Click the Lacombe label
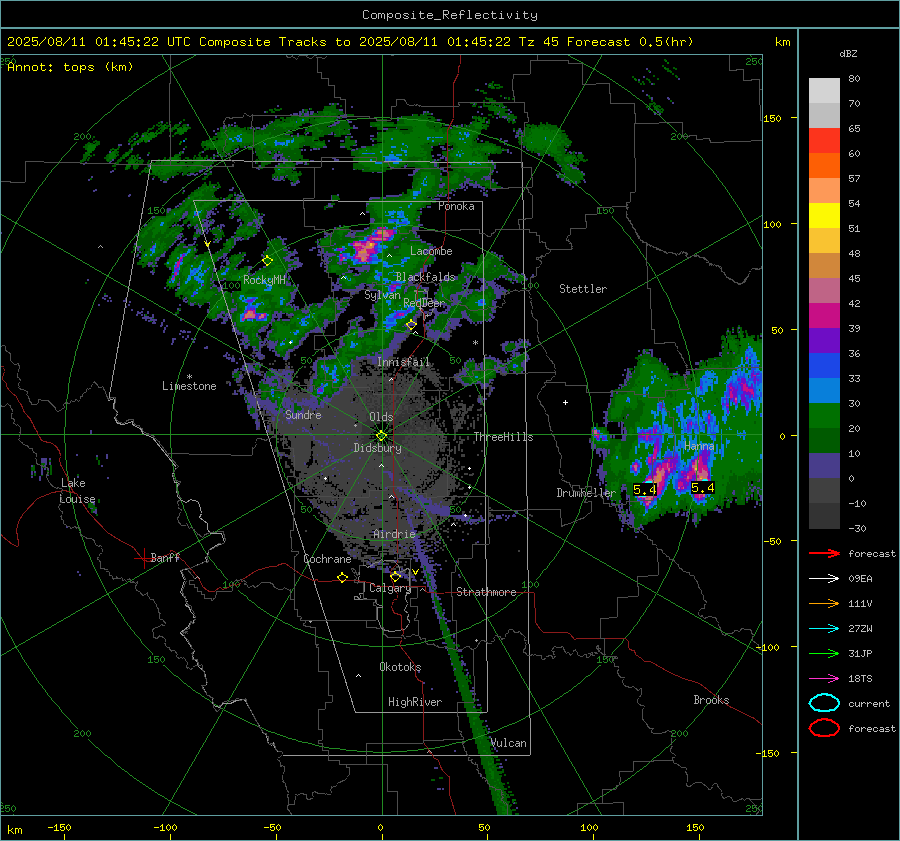This screenshot has height=841, width=900. [x=431, y=251]
